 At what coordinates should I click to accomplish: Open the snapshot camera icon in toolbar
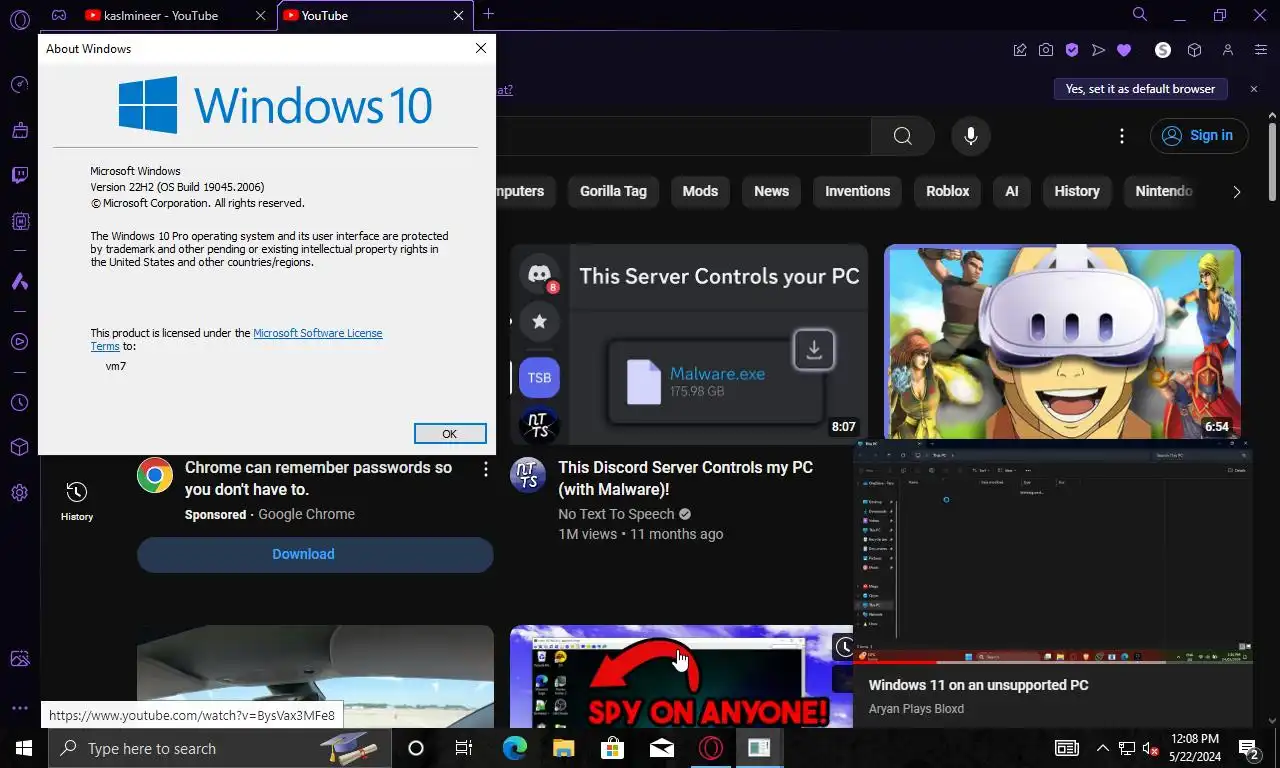(x=1045, y=50)
